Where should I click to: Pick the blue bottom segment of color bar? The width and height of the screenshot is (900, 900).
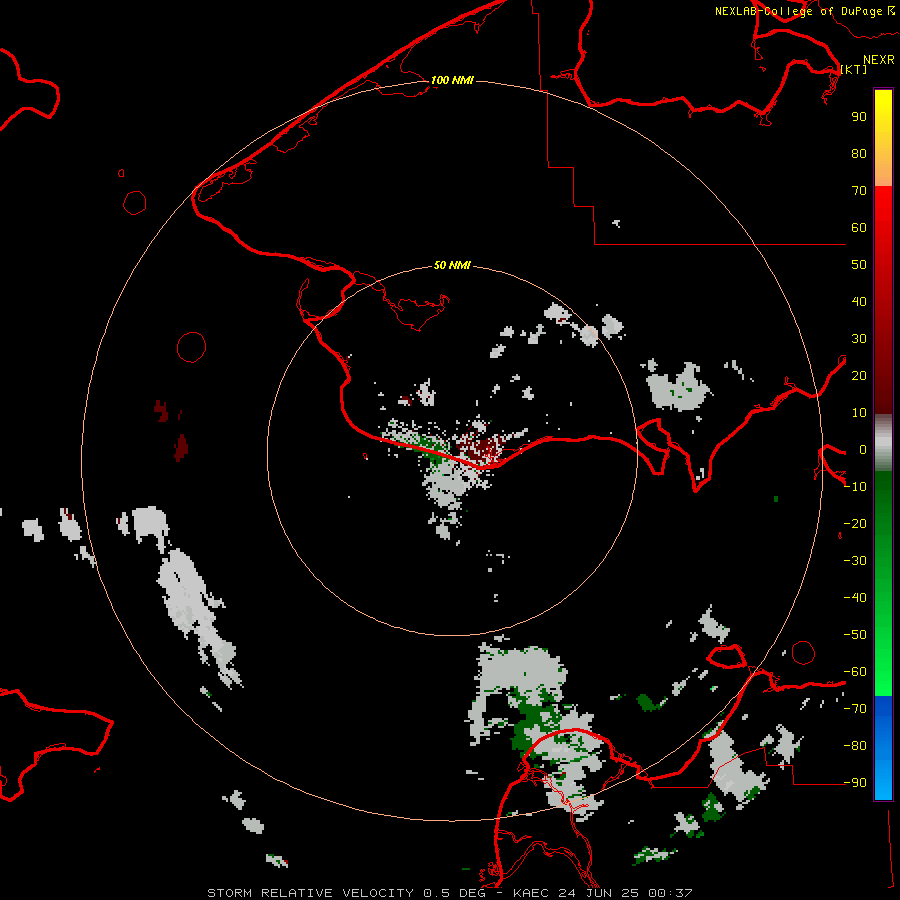[883, 747]
